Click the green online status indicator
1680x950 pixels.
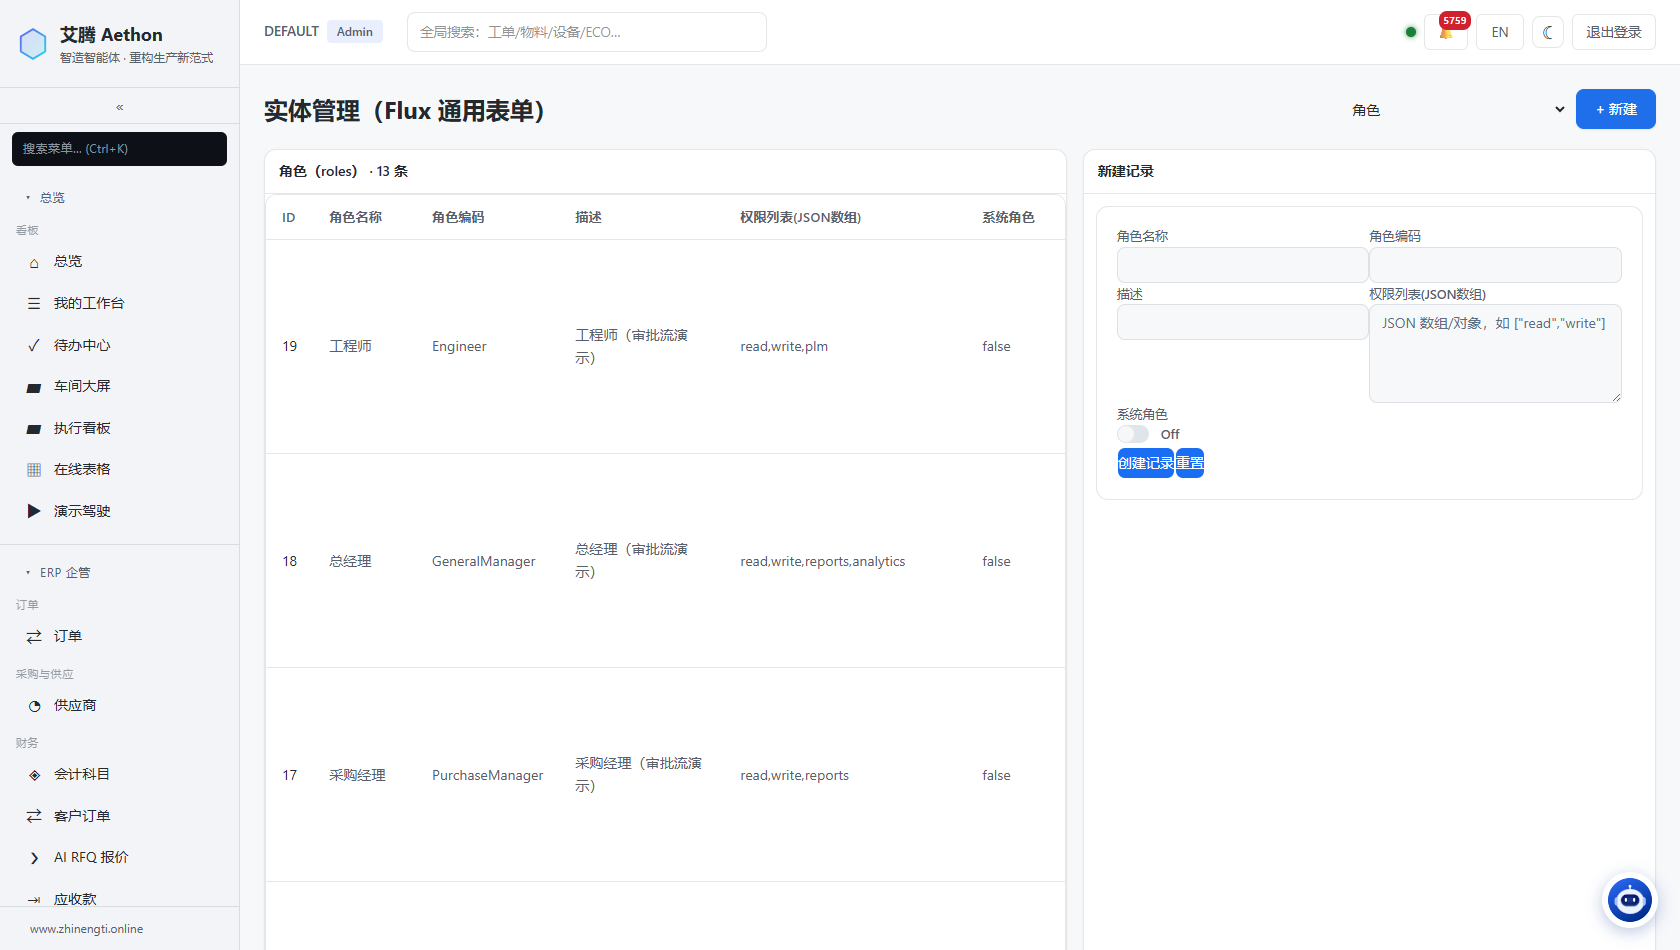(1410, 32)
